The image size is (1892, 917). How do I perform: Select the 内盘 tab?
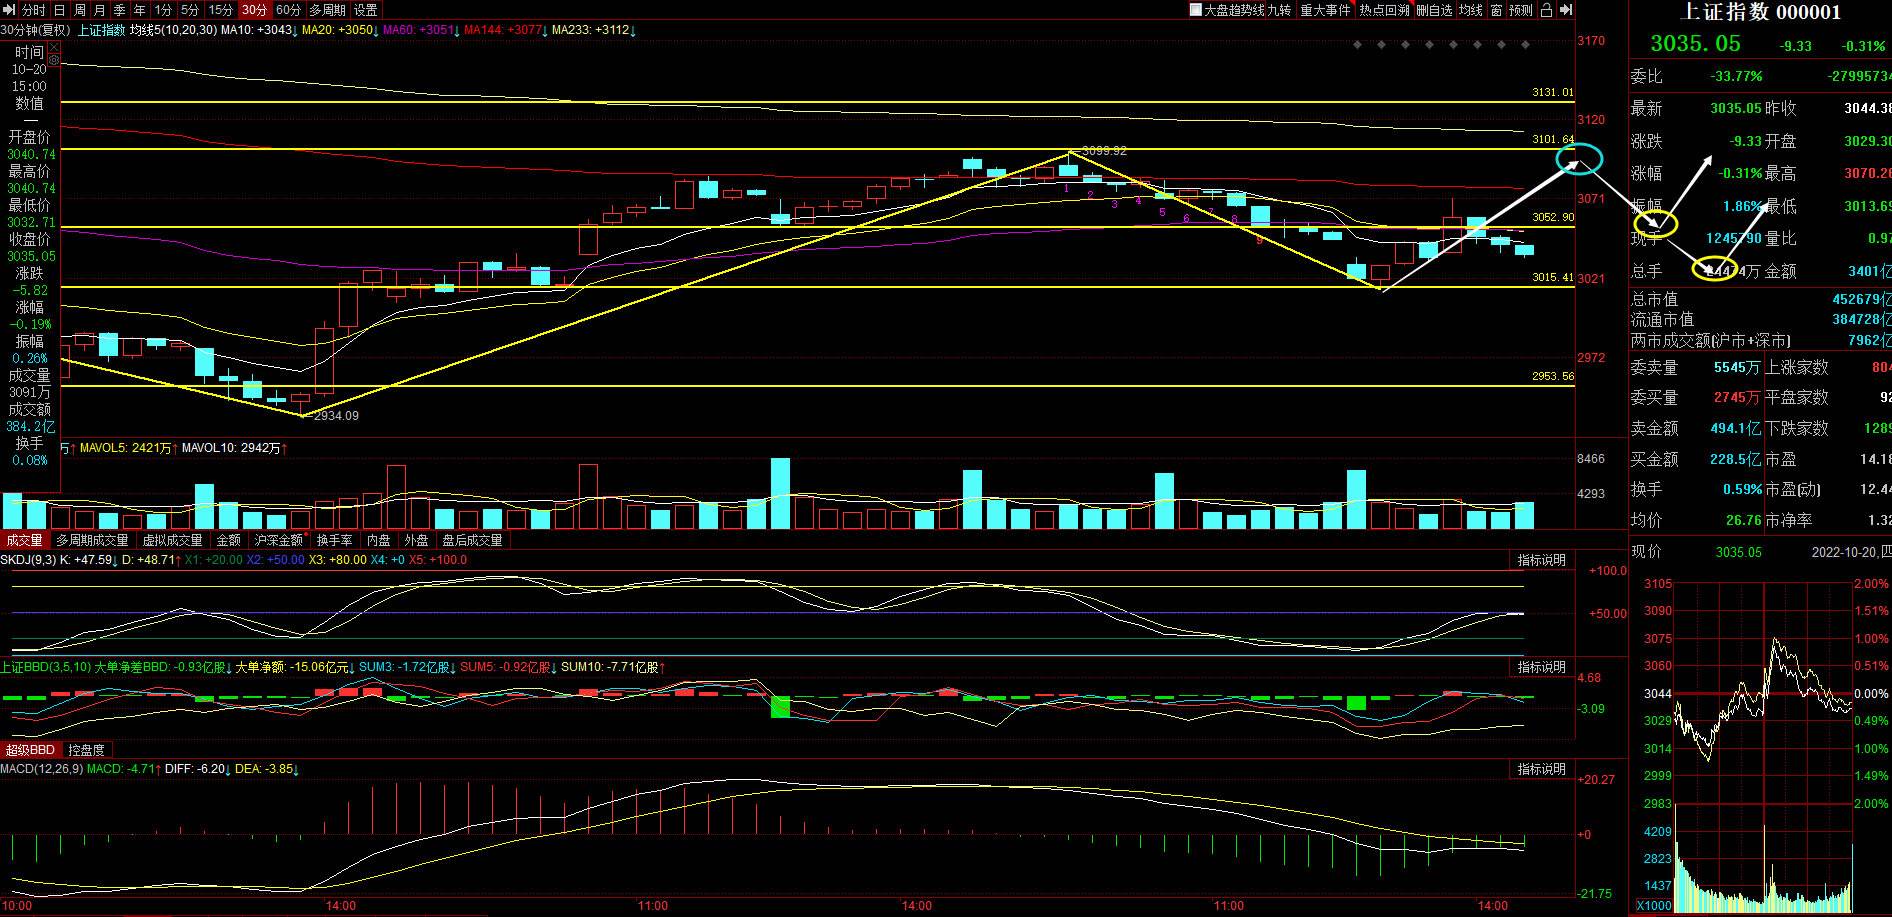click(378, 540)
